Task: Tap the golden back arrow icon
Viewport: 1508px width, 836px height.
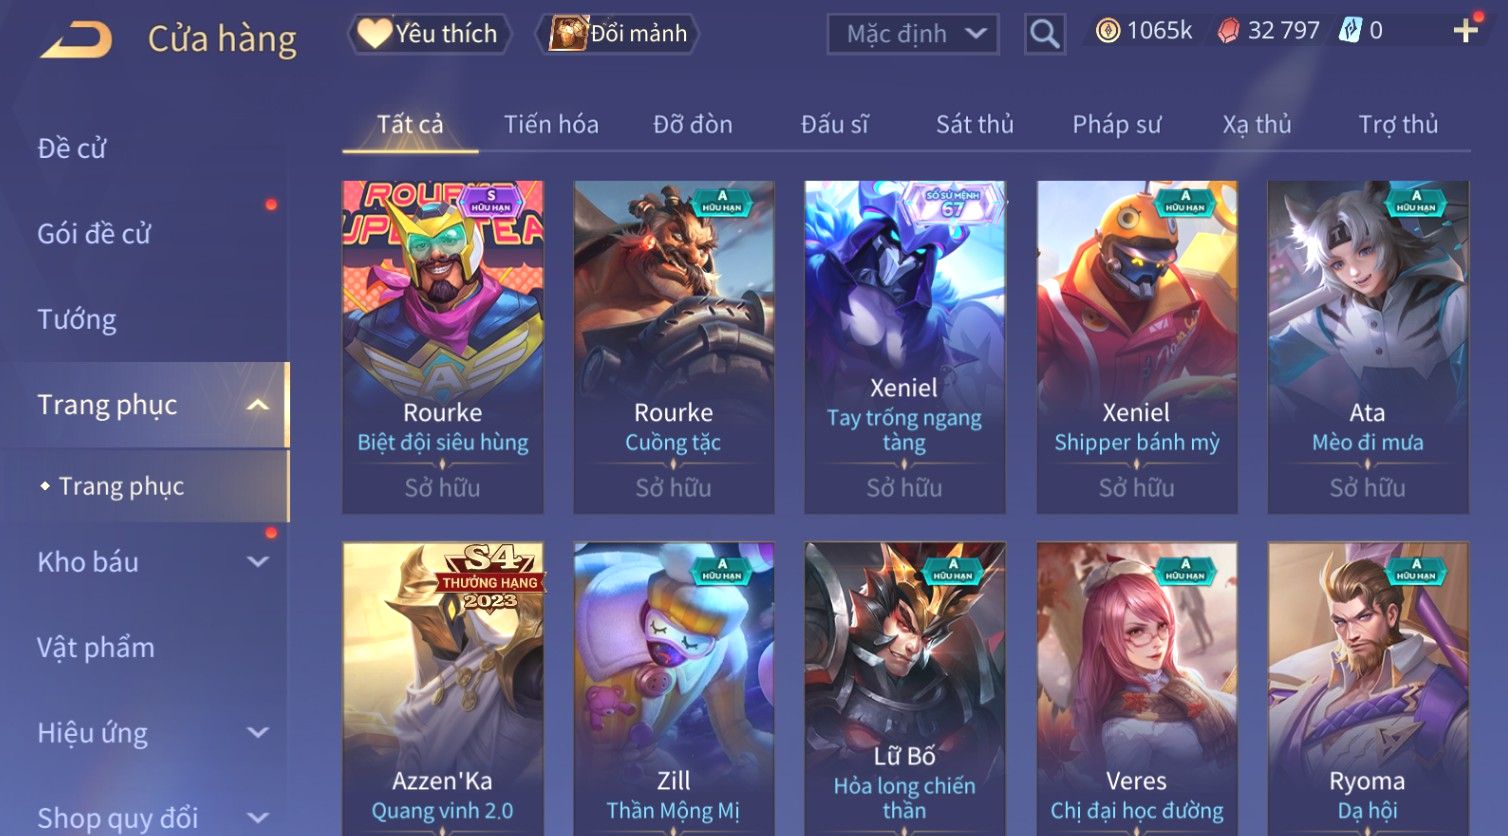Action: pos(76,40)
